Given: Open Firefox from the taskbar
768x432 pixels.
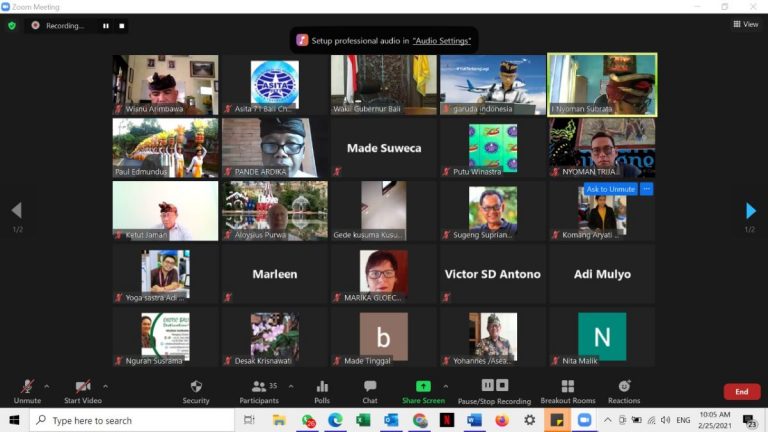Looking at the screenshot, I should 502,420.
